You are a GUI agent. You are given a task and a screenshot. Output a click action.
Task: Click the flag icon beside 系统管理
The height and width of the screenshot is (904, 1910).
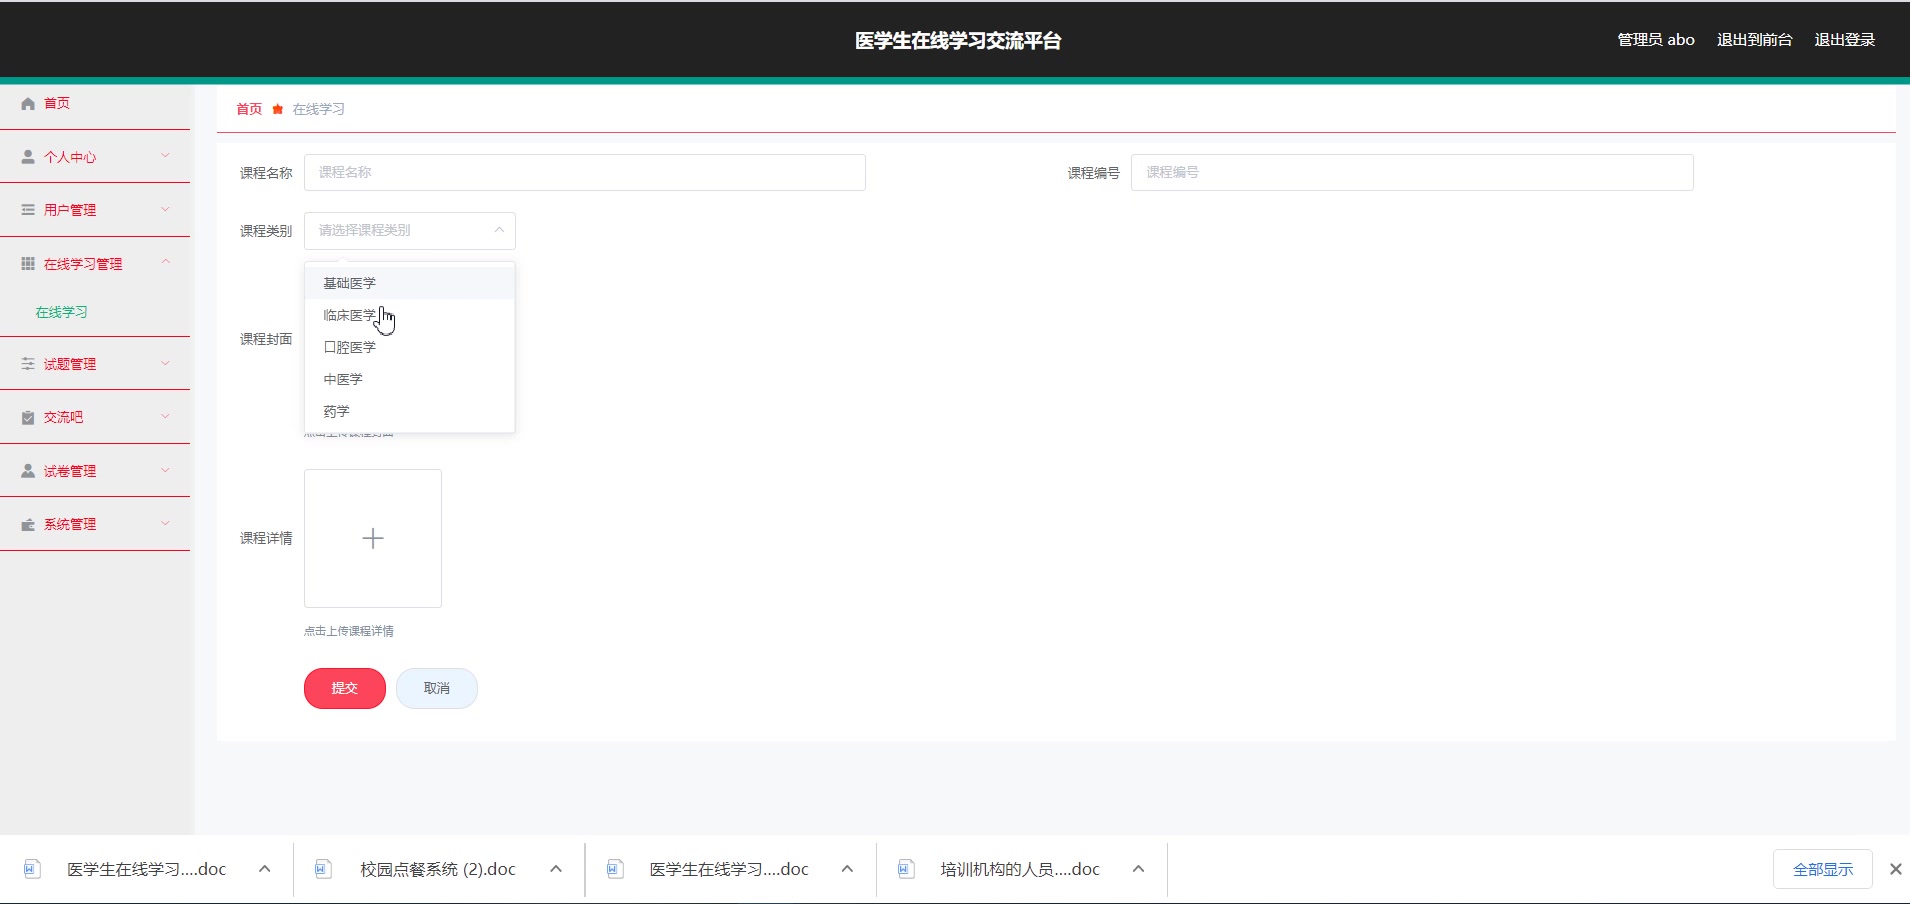[x=26, y=524]
